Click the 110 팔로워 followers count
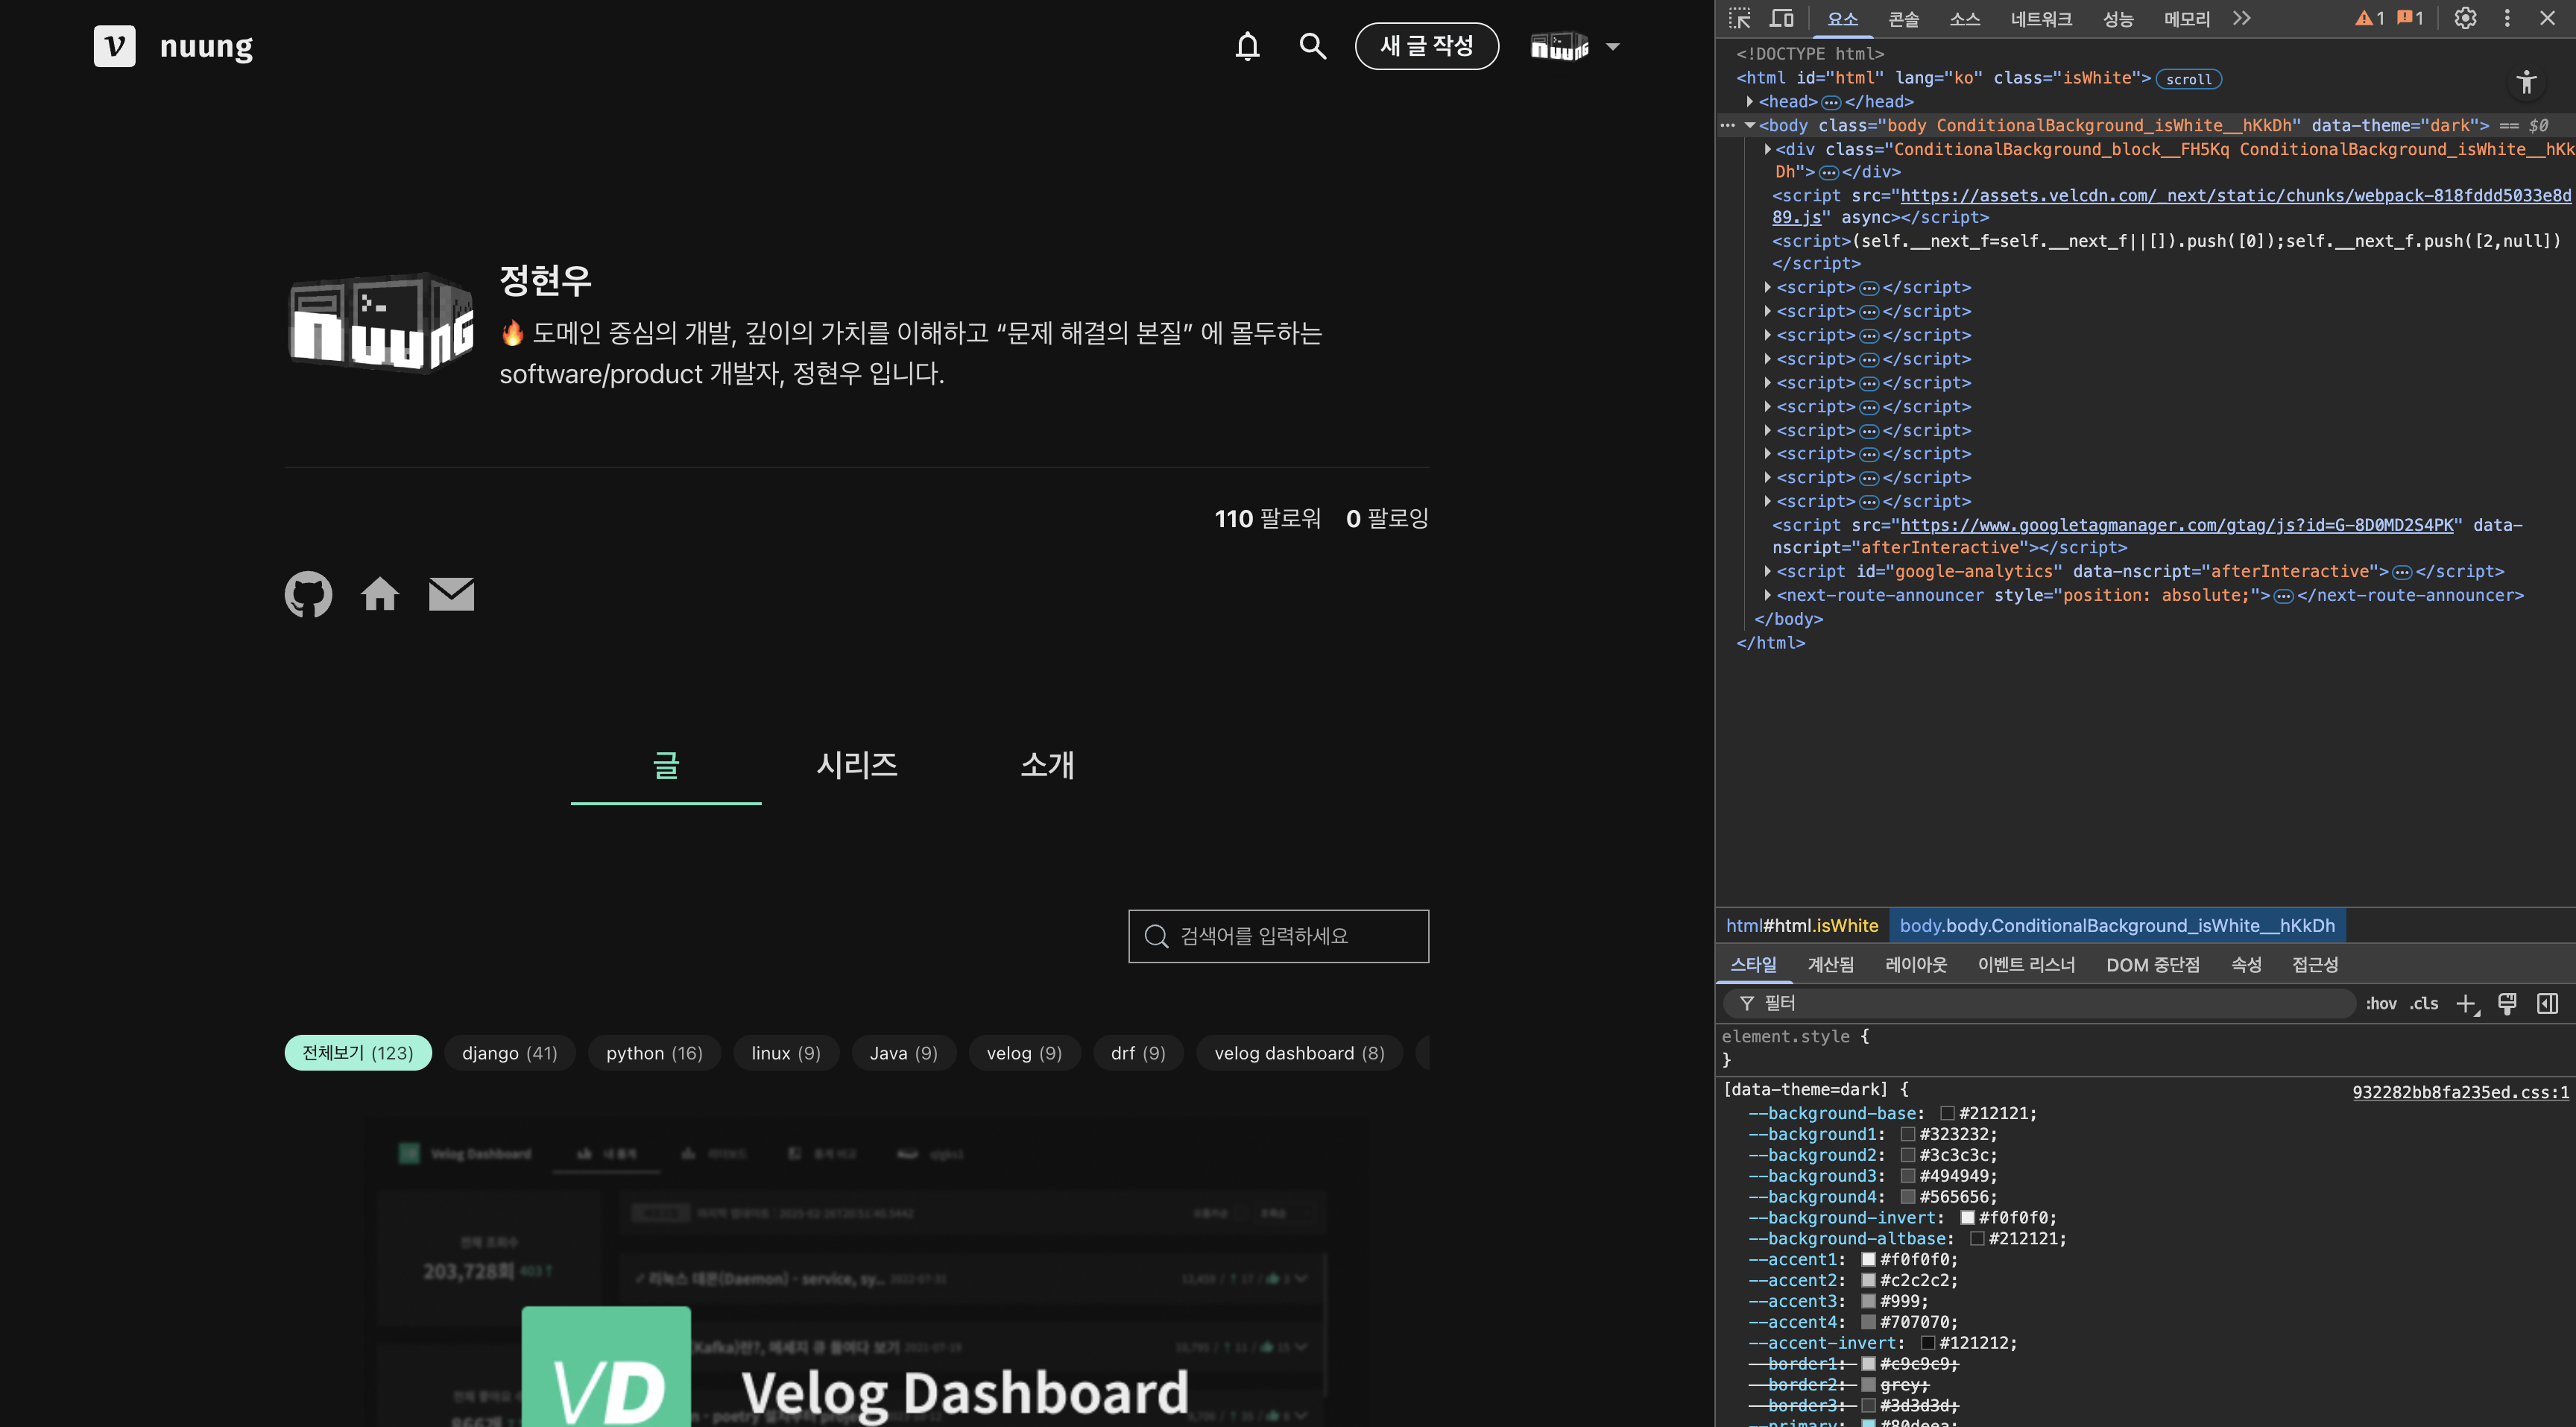 [1268, 518]
